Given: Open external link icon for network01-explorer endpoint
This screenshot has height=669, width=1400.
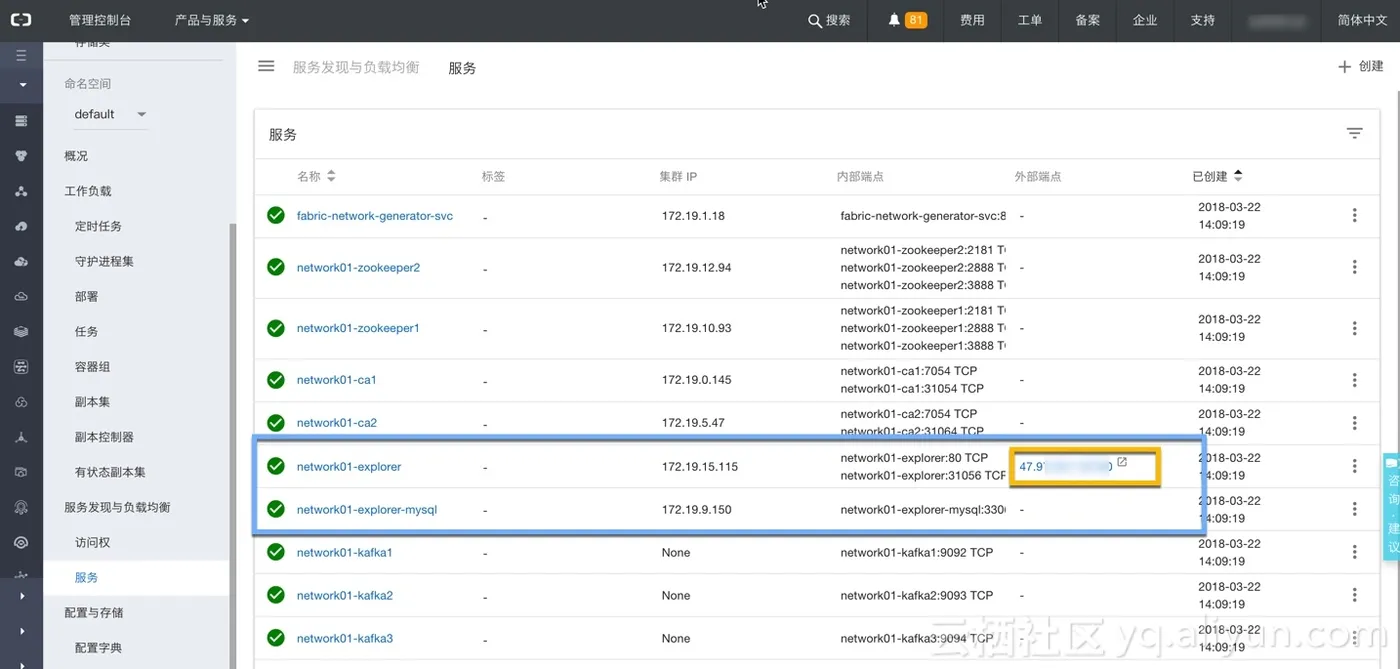Looking at the screenshot, I should pos(1122,462).
